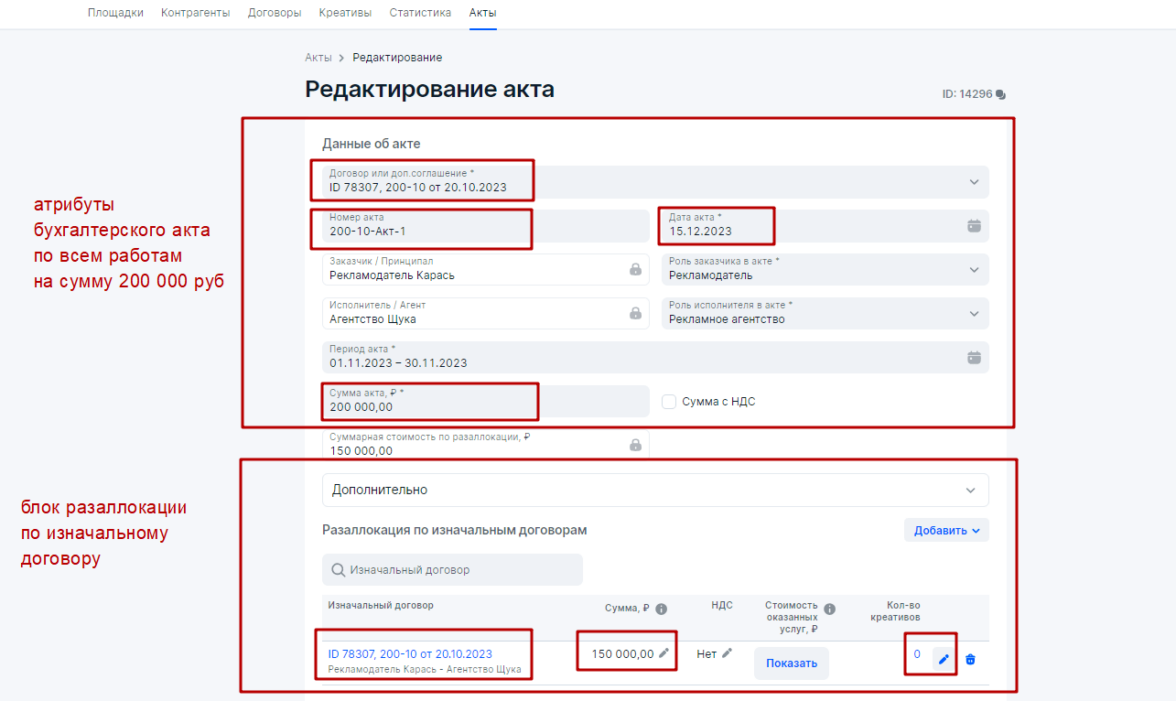Click the Показать button
Image resolution: width=1176 pixels, height=701 pixels.
[x=791, y=663]
